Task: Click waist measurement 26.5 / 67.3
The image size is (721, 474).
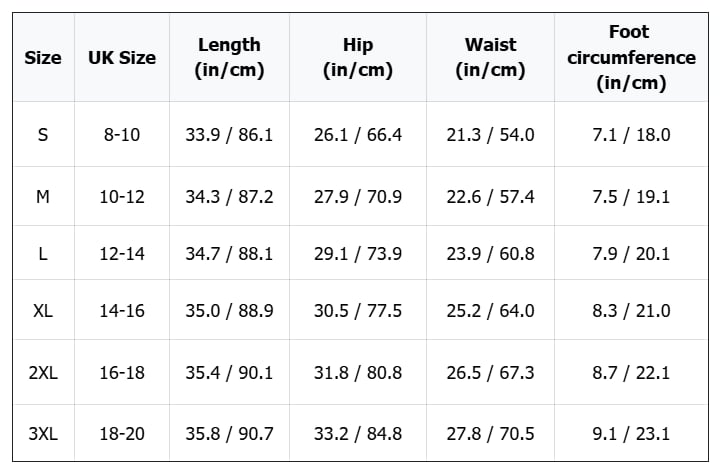Action: coord(490,373)
